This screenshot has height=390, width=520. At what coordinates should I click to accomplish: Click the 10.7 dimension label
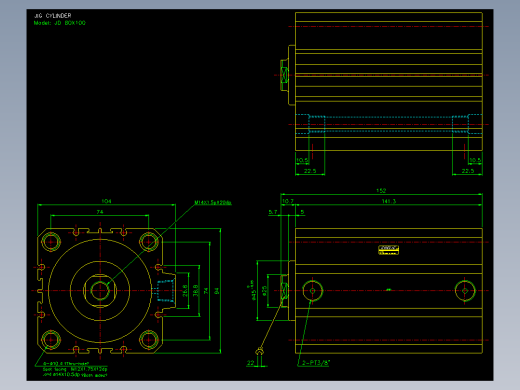(288, 201)
